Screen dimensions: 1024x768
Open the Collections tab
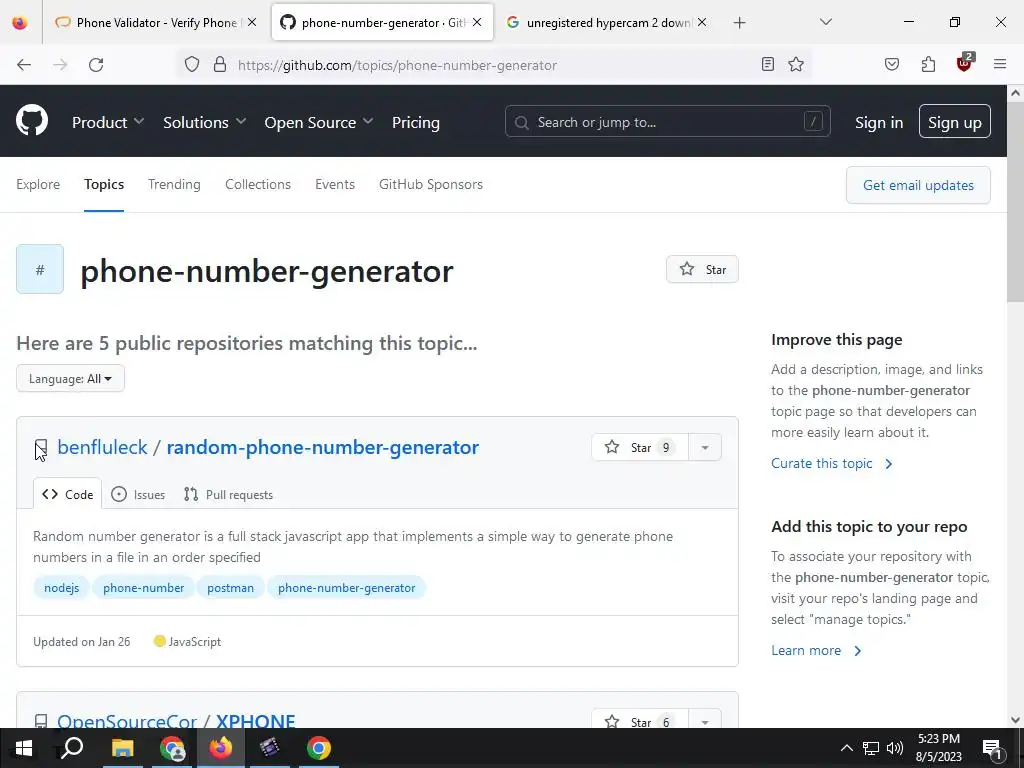[x=258, y=184]
